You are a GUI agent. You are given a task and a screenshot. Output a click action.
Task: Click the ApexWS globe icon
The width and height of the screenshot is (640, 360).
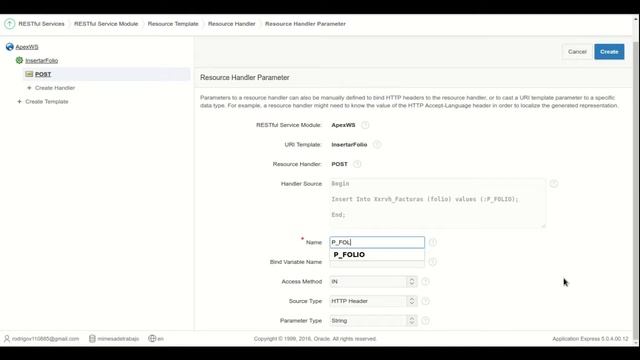point(9,47)
